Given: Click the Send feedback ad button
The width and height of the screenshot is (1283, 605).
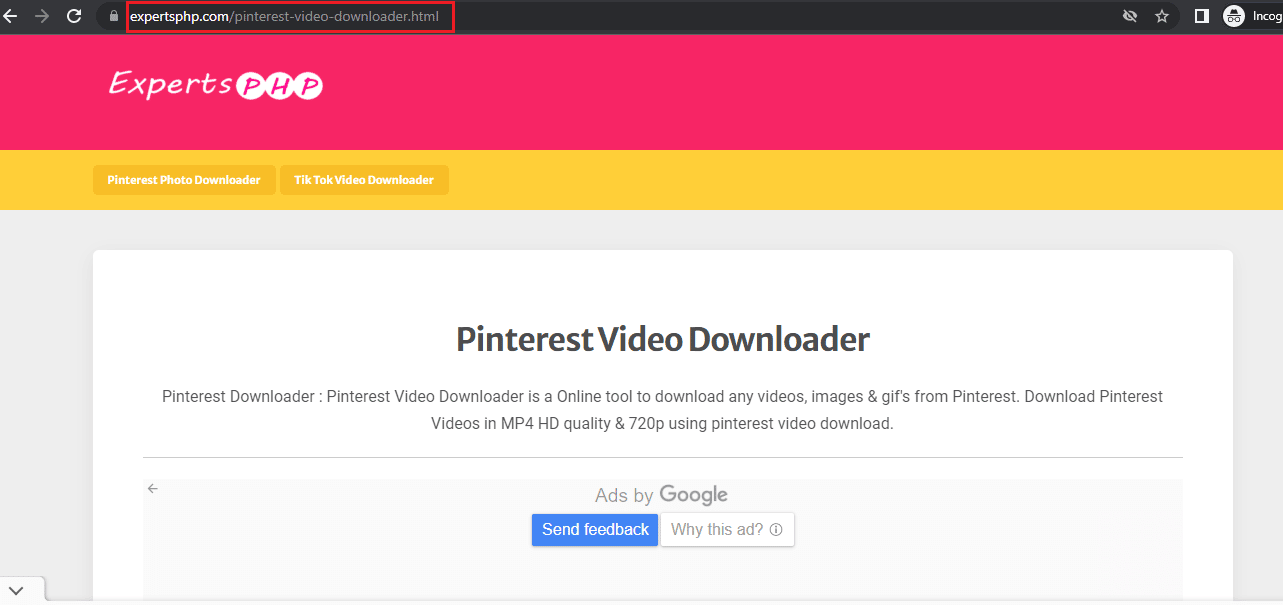Looking at the screenshot, I should (x=595, y=530).
